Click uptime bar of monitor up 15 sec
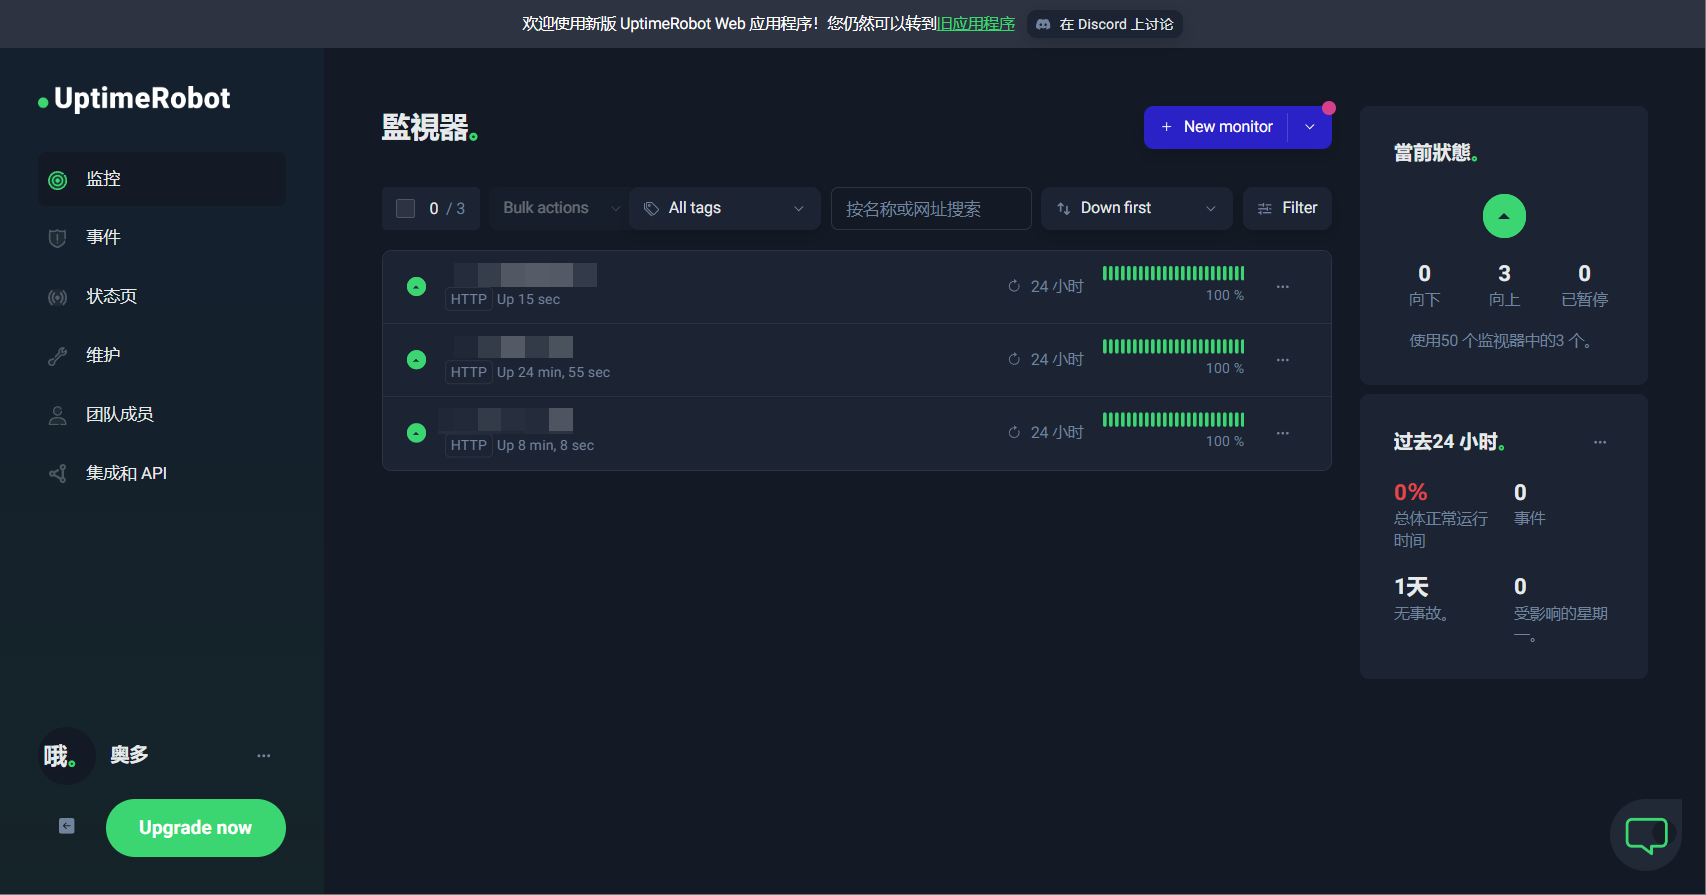The image size is (1706, 895). tap(1174, 273)
